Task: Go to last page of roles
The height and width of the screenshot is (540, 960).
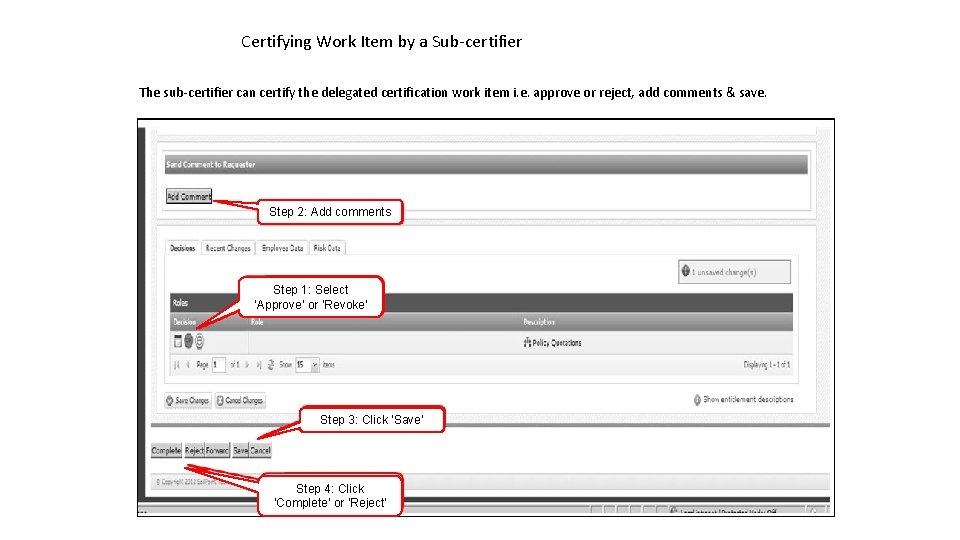Action: point(259,365)
